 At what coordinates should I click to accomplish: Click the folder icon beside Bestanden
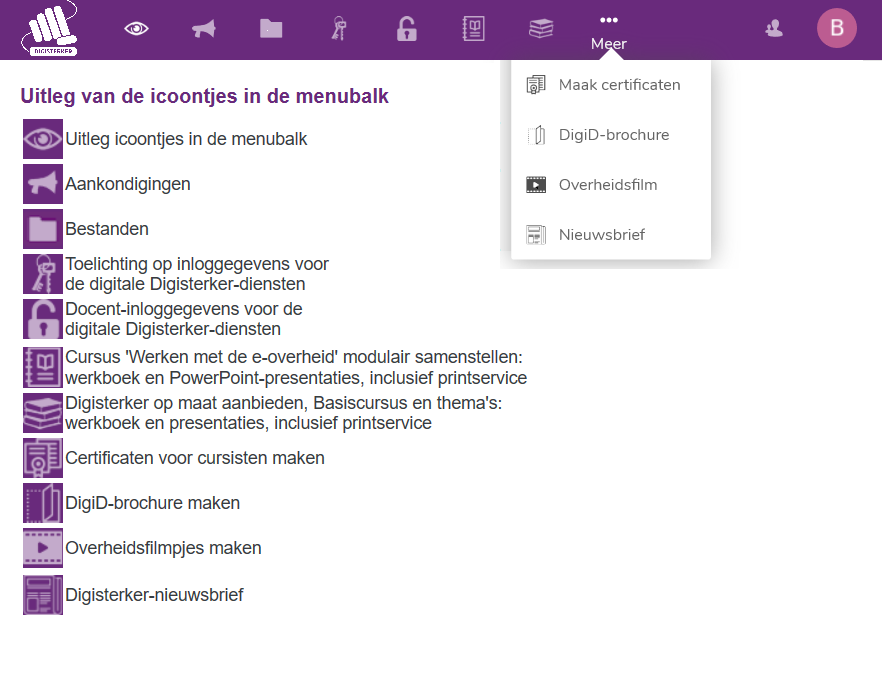[x=43, y=229]
